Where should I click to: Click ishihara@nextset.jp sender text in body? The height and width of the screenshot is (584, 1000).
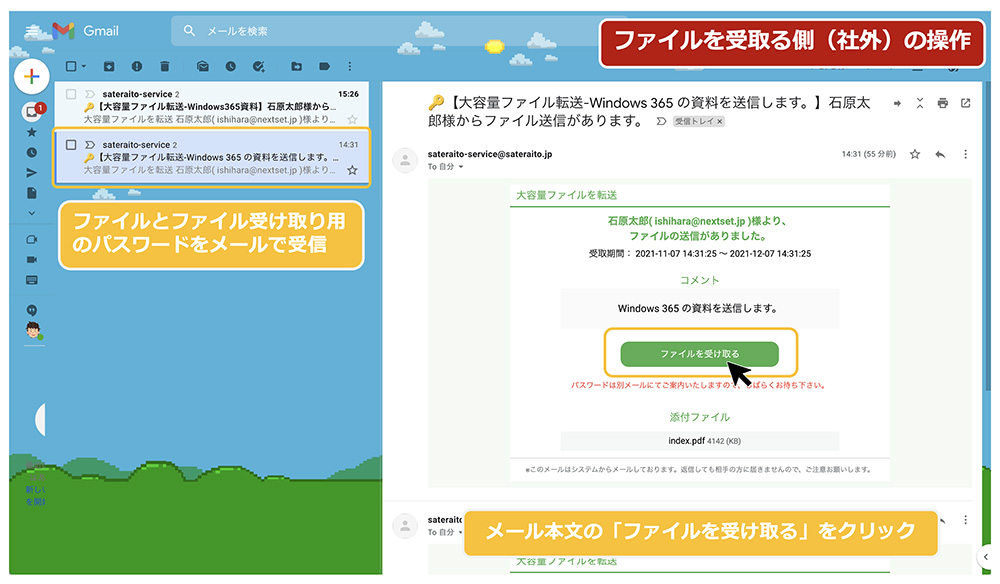(699, 221)
